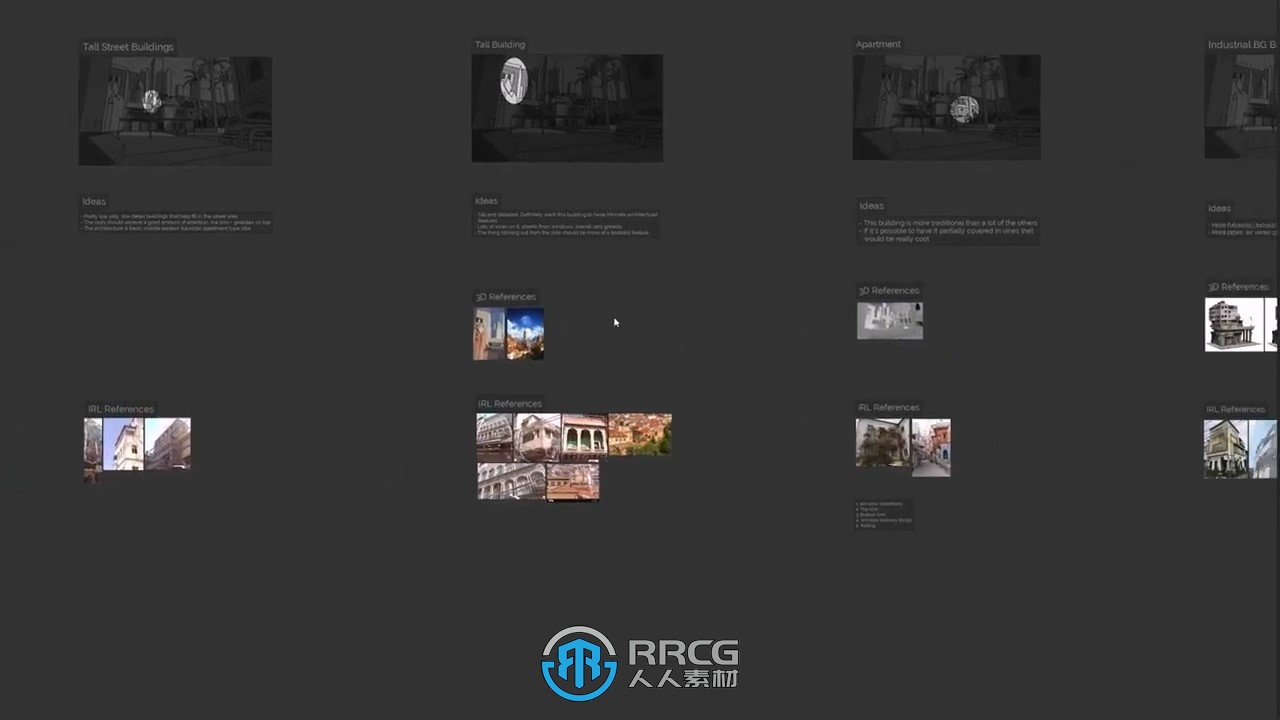Select ideas note under Tall Building
The image size is (1280, 720).
click(566, 223)
